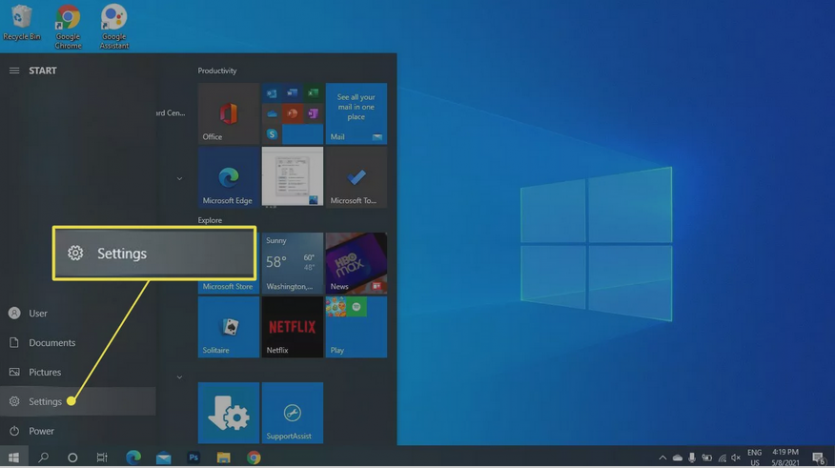Open Power options in Start menu
The height and width of the screenshot is (468, 835).
pyautogui.click(x=41, y=431)
